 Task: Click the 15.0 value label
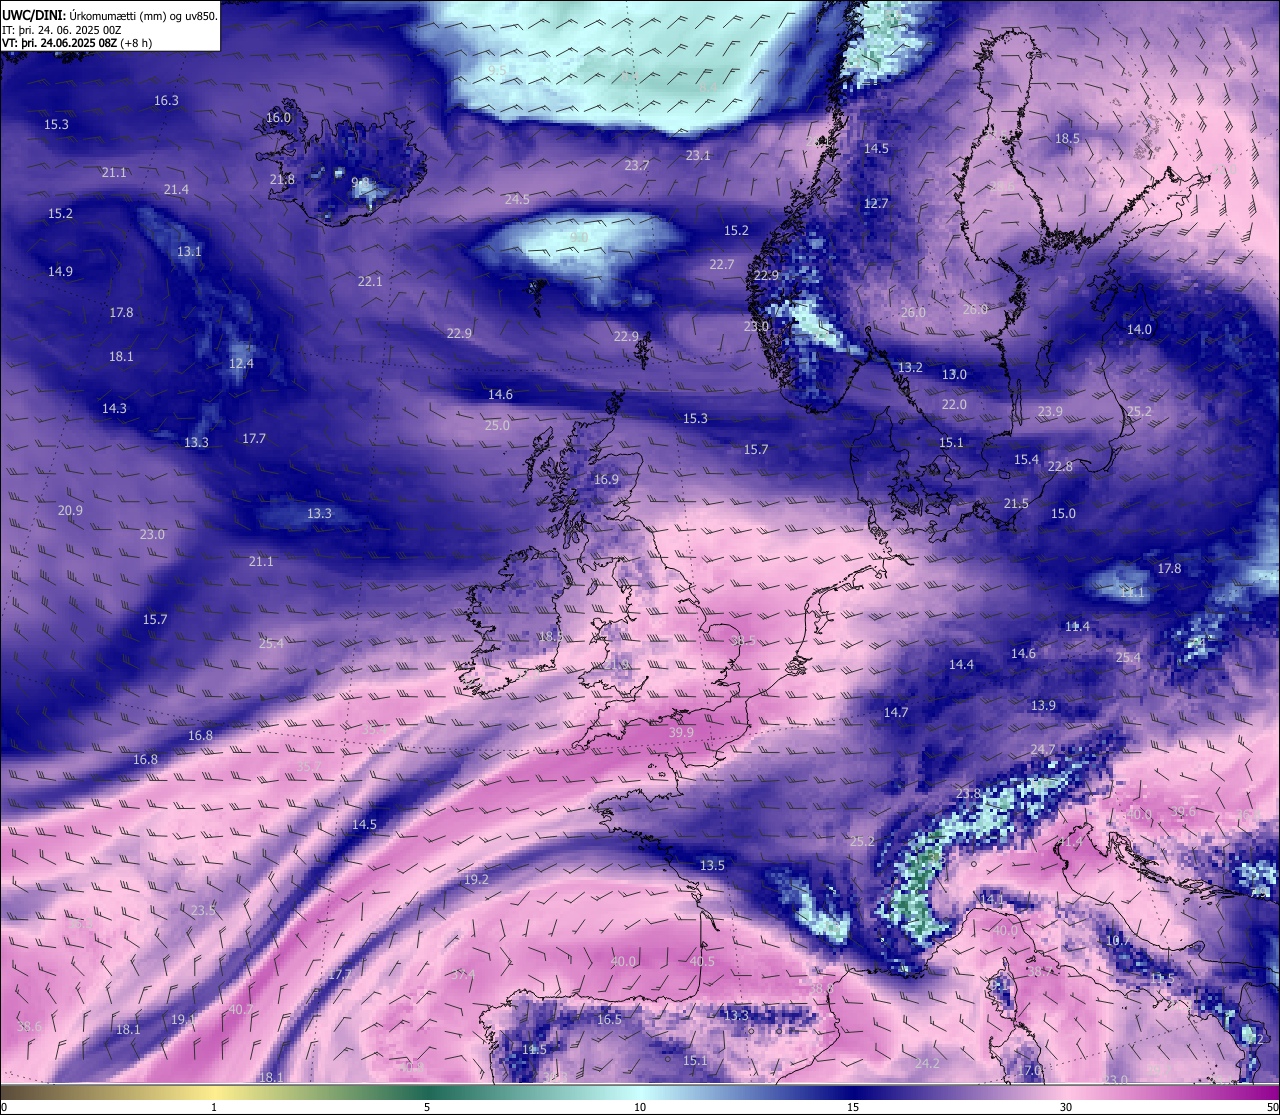(1063, 513)
